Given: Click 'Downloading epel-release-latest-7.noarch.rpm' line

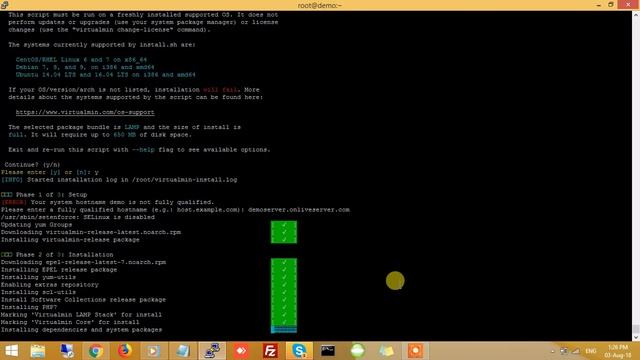Looking at the screenshot, I should 83,262.
